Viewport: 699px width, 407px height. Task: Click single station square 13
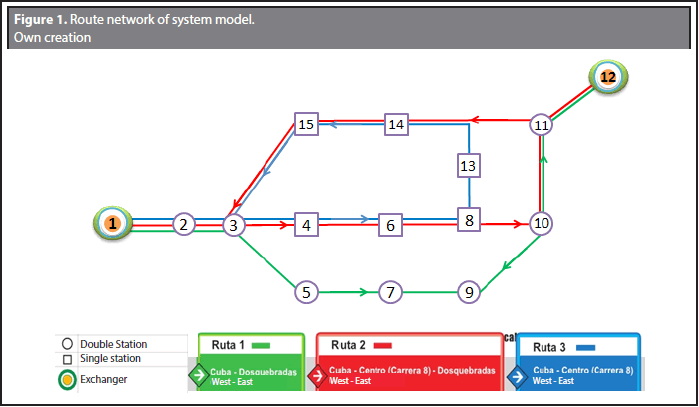click(469, 164)
